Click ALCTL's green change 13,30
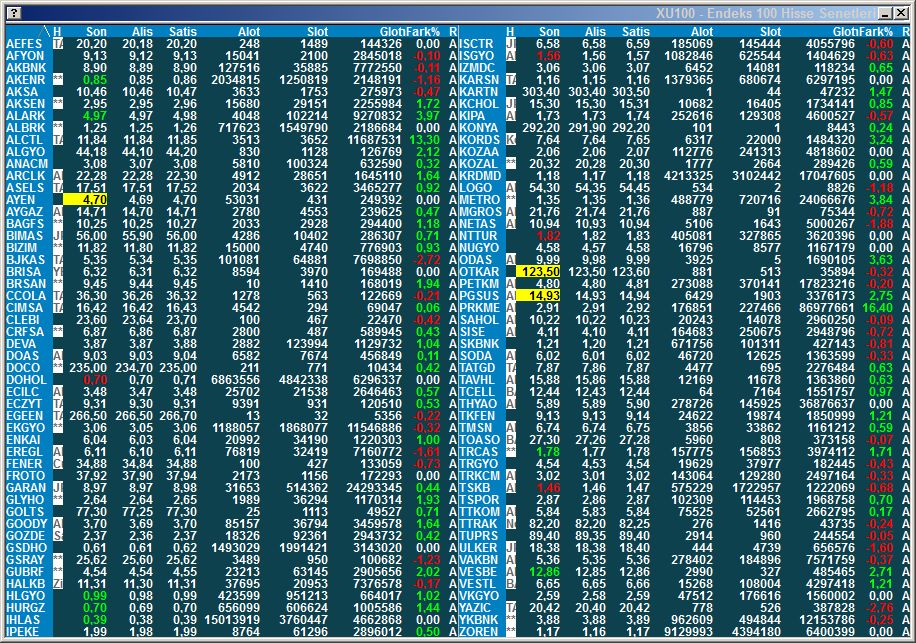 [x=425, y=140]
